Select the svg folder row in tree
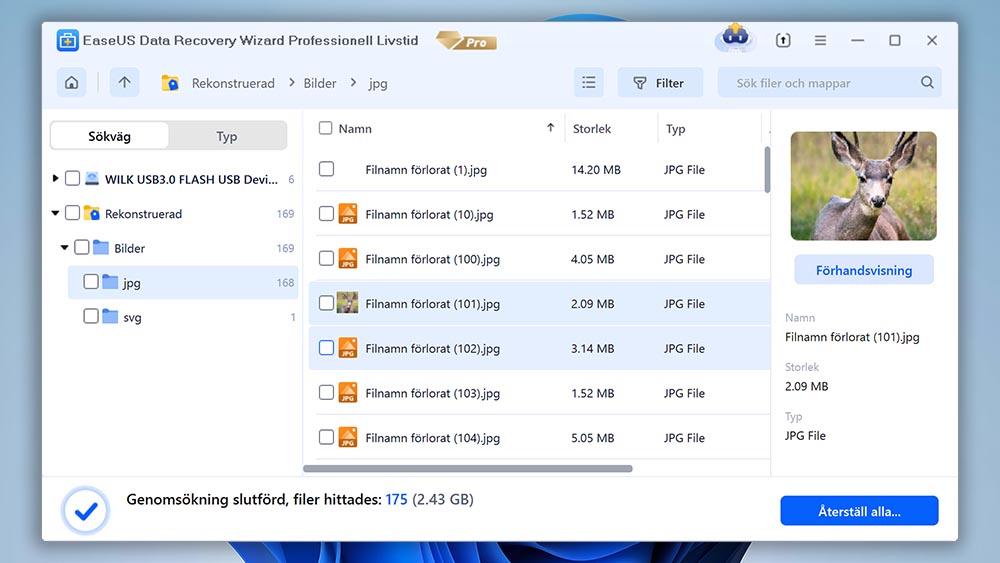 pos(183,316)
